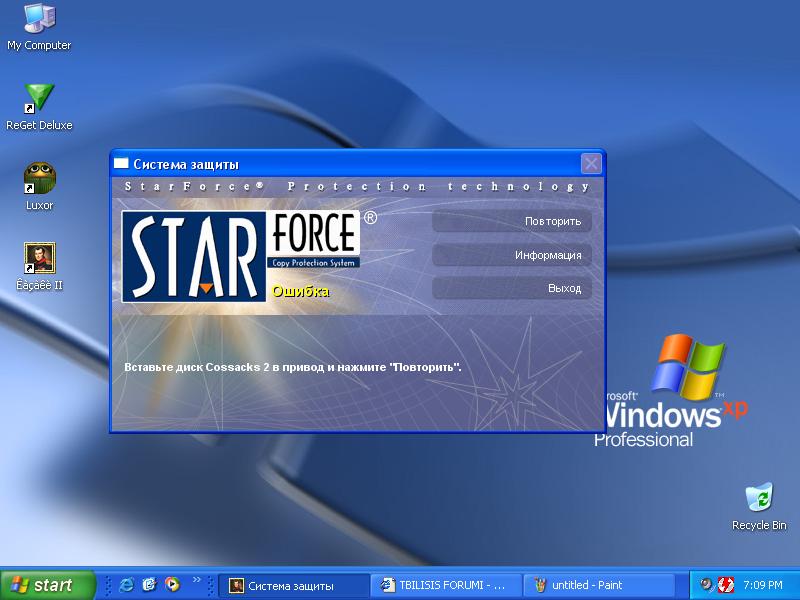Switch to TBILISIS FORUMI taskbar window
Viewport: 800px width, 600px height.
pos(447,585)
